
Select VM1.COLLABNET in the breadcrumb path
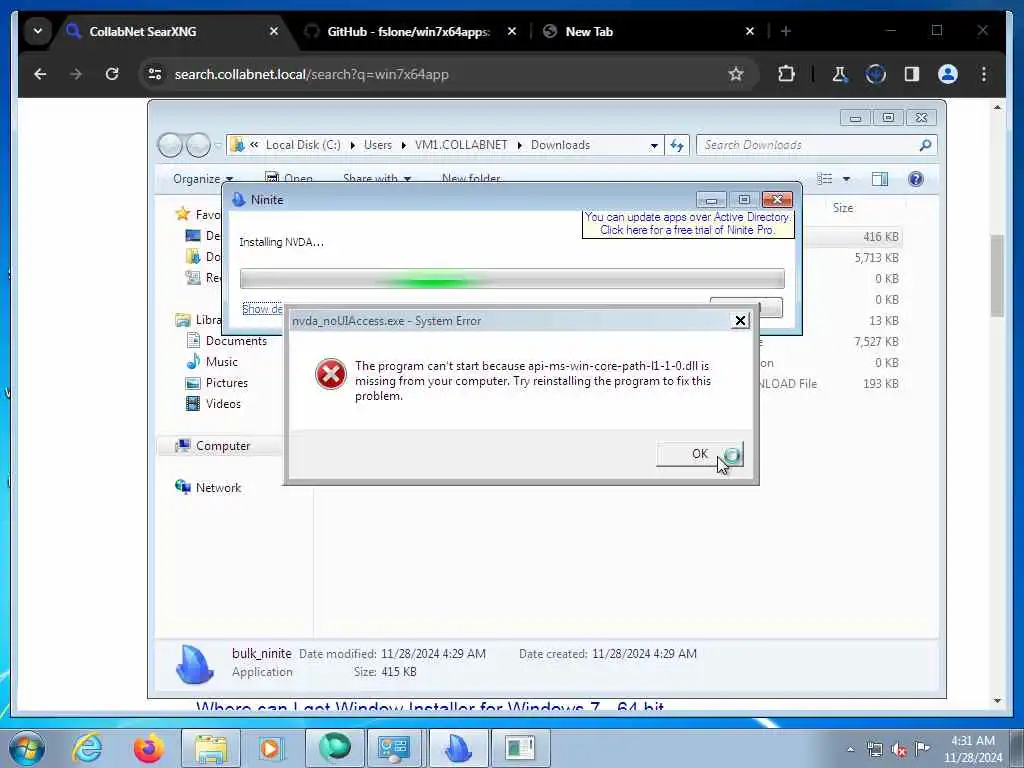tap(461, 145)
